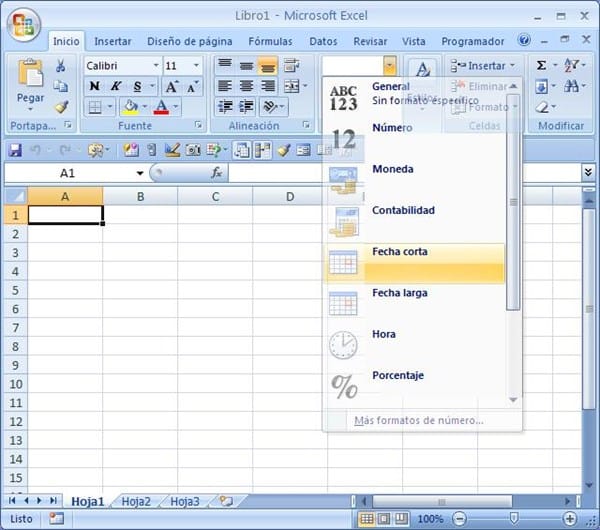This screenshot has height=530, width=600.
Task: Apply red font color A
Action: pos(161,107)
